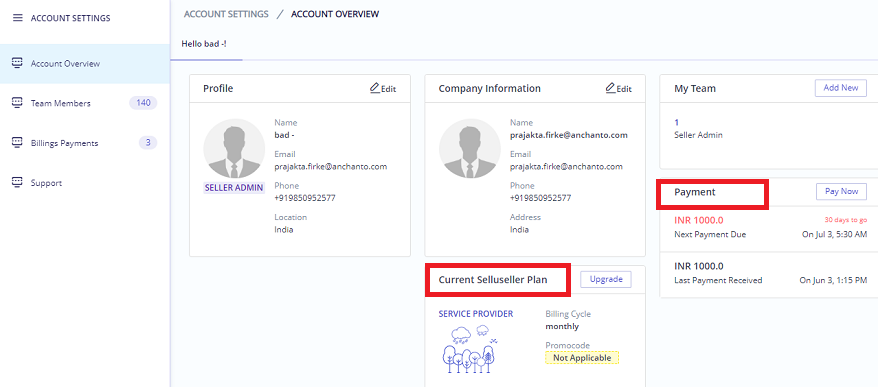Viewport: 878px width, 387px height.
Task: Click the 30 days to go text
Action: point(846,220)
